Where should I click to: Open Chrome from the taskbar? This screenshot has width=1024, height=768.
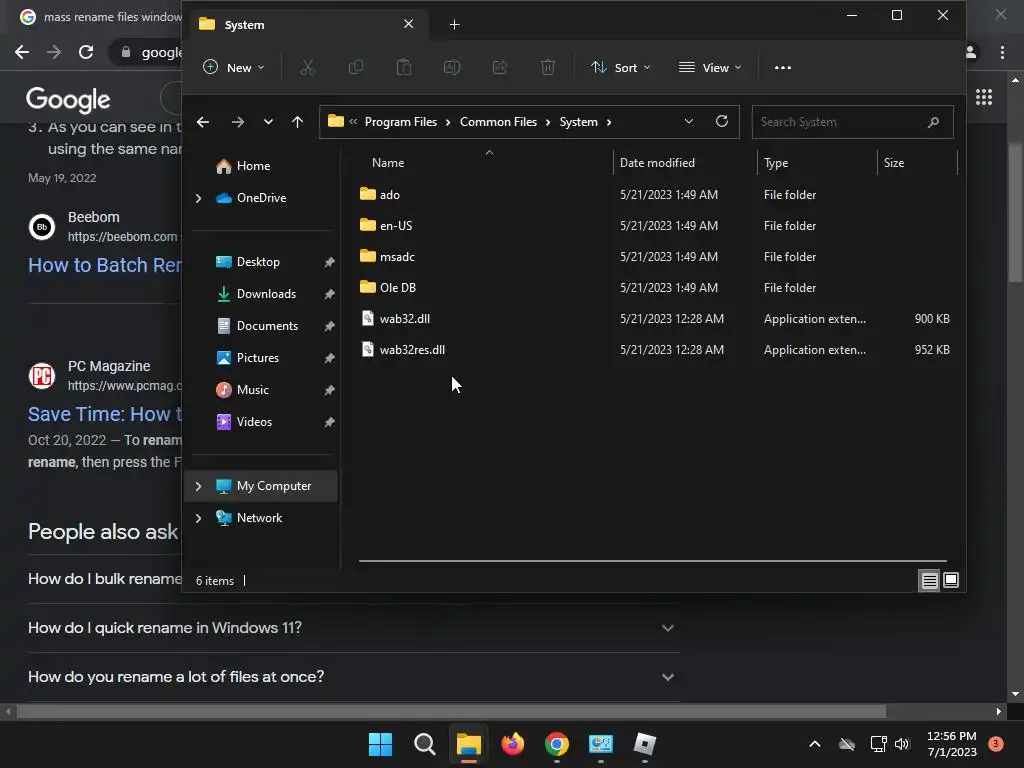556,744
